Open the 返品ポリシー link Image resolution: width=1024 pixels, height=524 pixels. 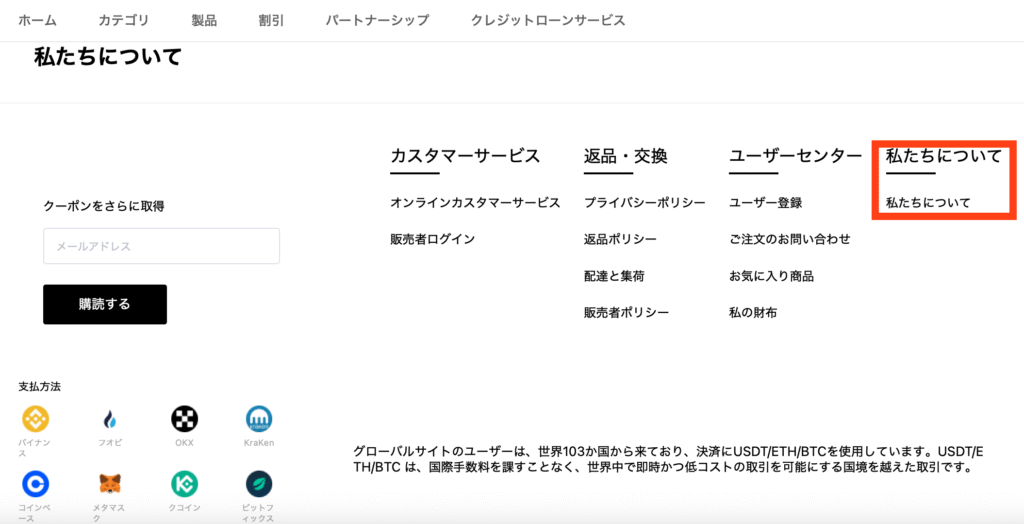[x=620, y=239]
